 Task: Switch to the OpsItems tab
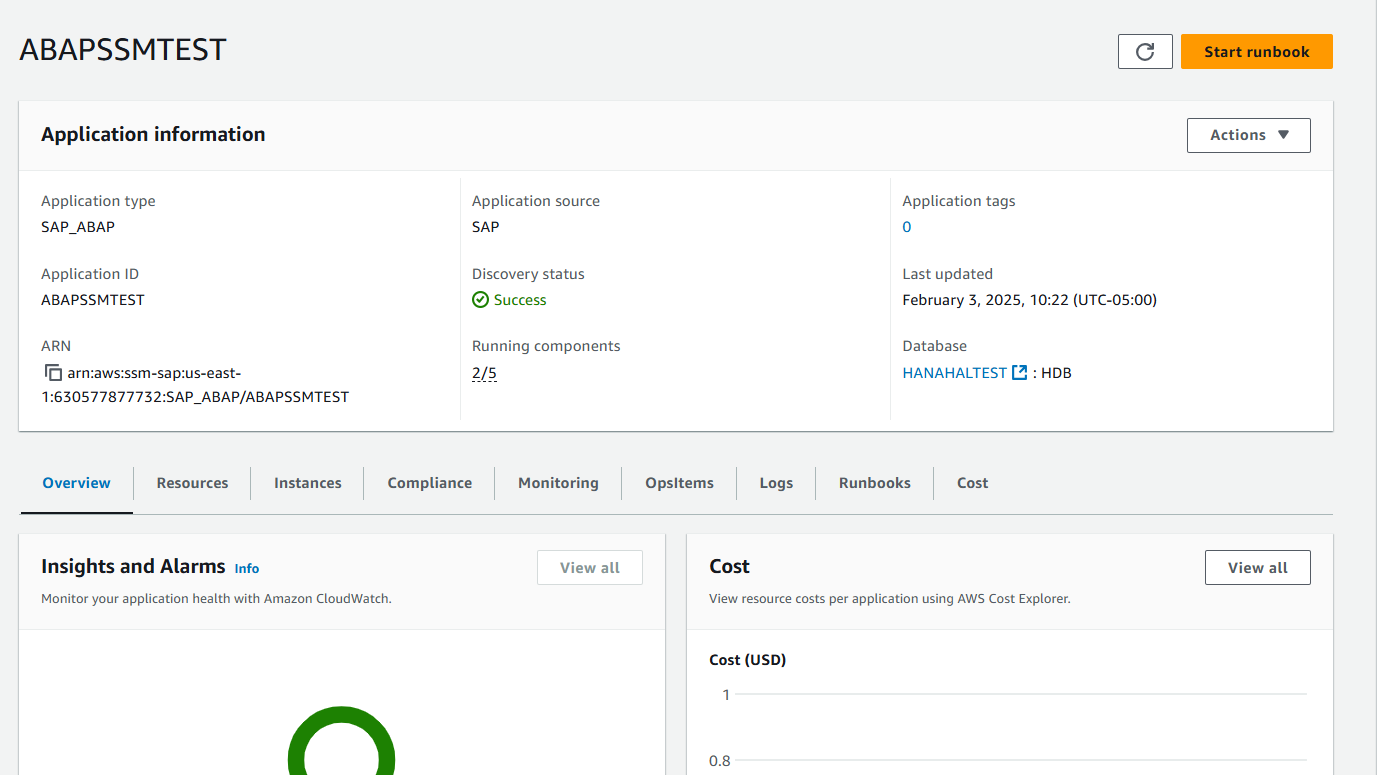(679, 483)
